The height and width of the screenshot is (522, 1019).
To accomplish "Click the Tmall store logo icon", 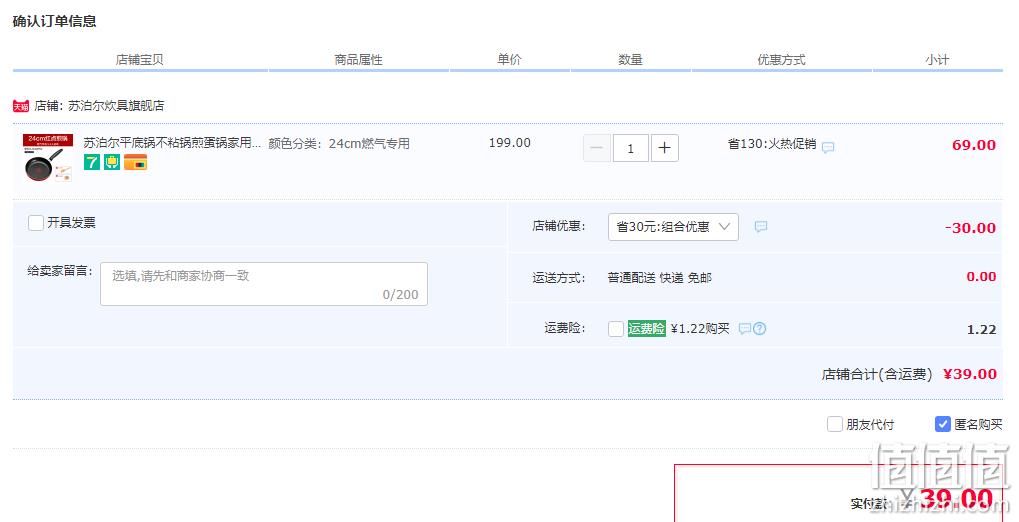I will (x=21, y=106).
